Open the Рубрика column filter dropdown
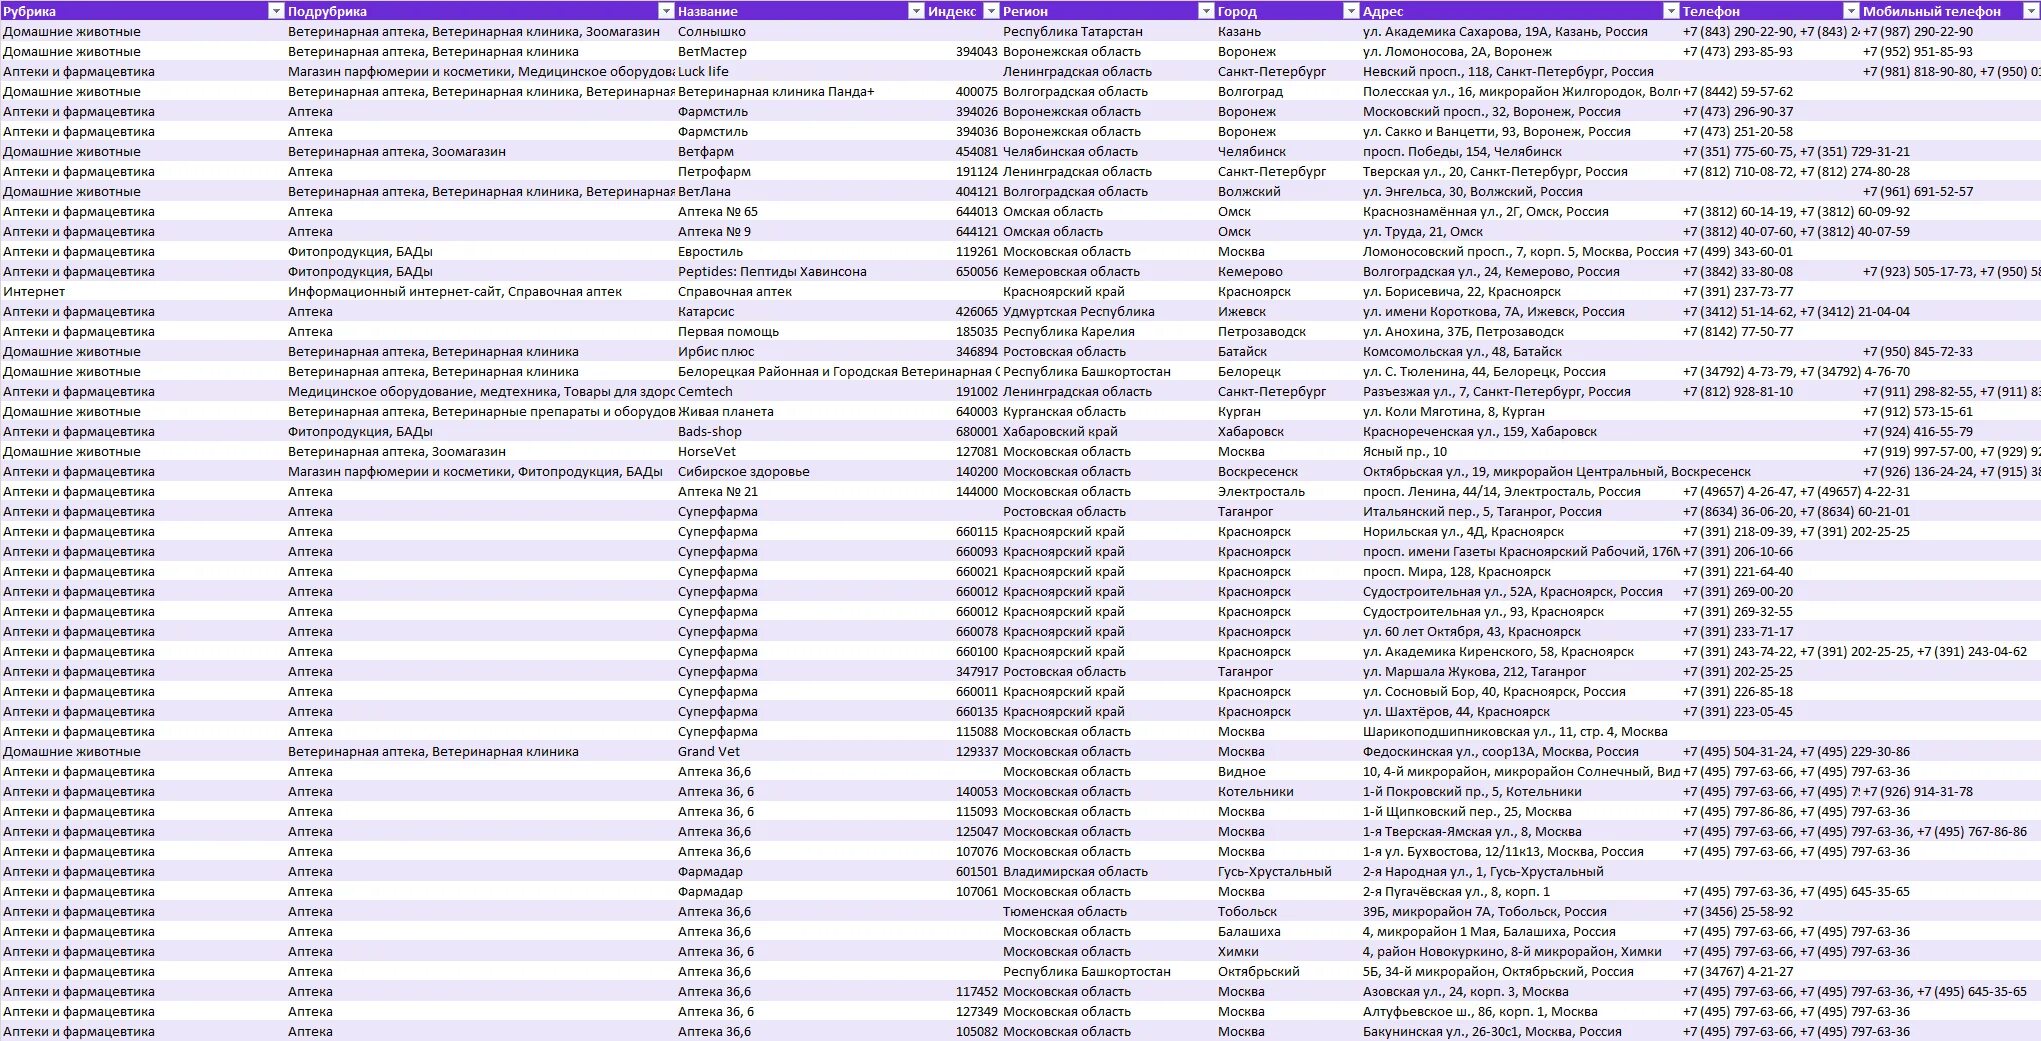The width and height of the screenshot is (2041, 1041). (276, 11)
